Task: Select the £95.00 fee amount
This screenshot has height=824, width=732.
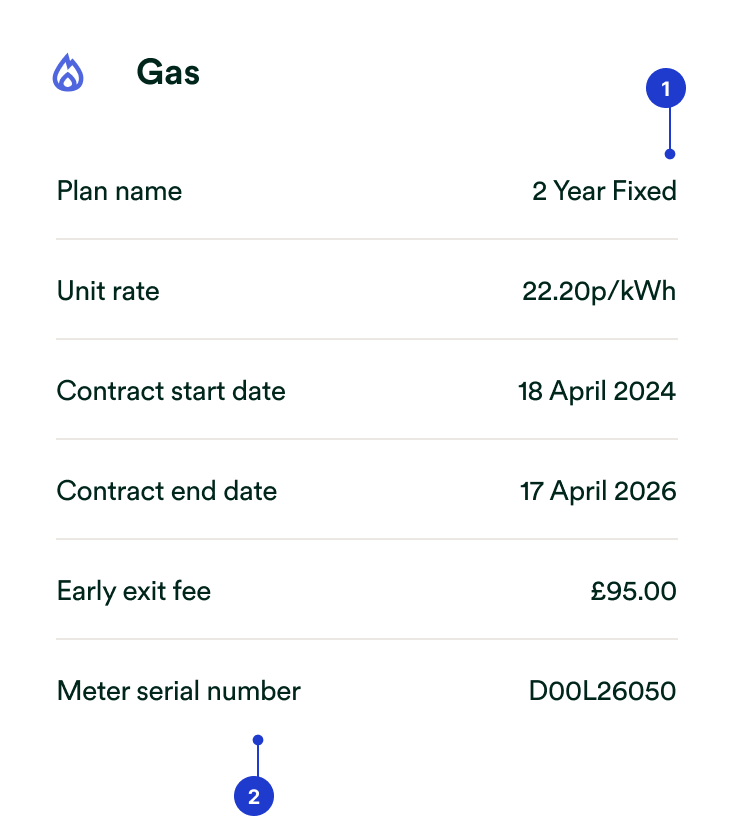Action: point(633,591)
